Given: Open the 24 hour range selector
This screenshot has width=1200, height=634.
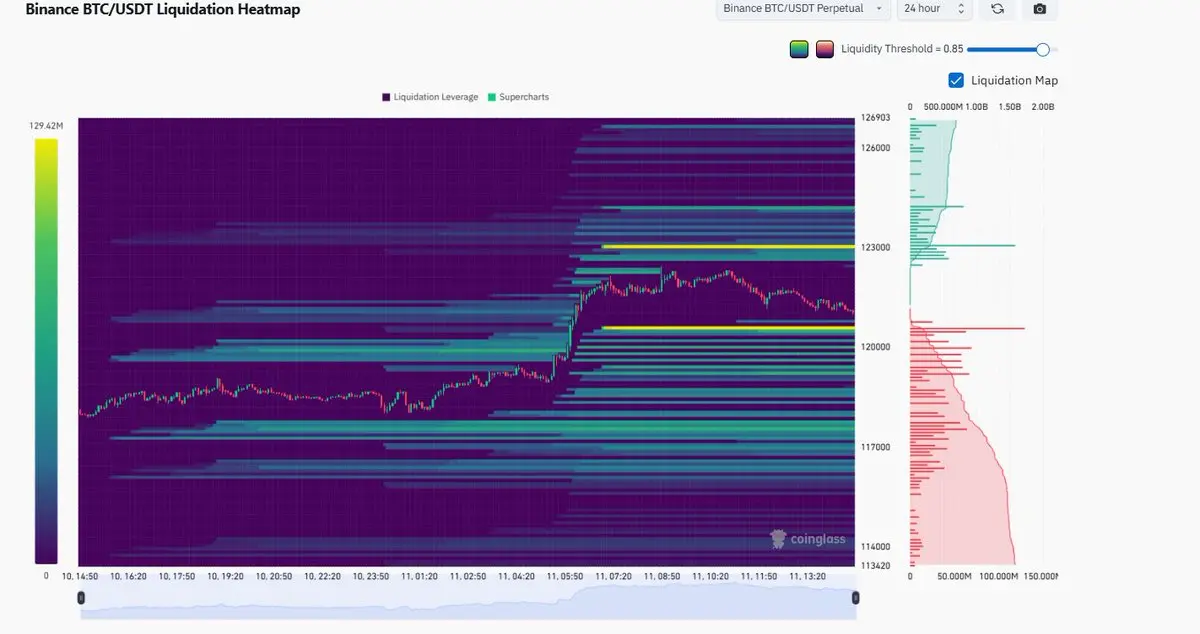Looking at the screenshot, I should coord(935,9).
